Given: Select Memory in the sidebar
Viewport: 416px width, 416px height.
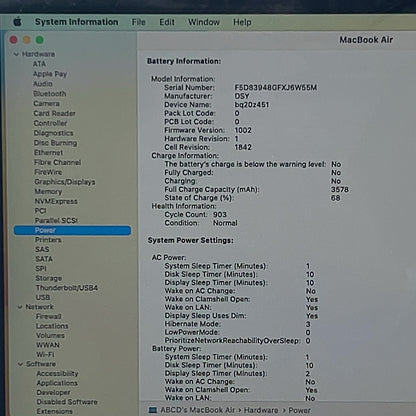Looking at the screenshot, I should coord(48,192).
